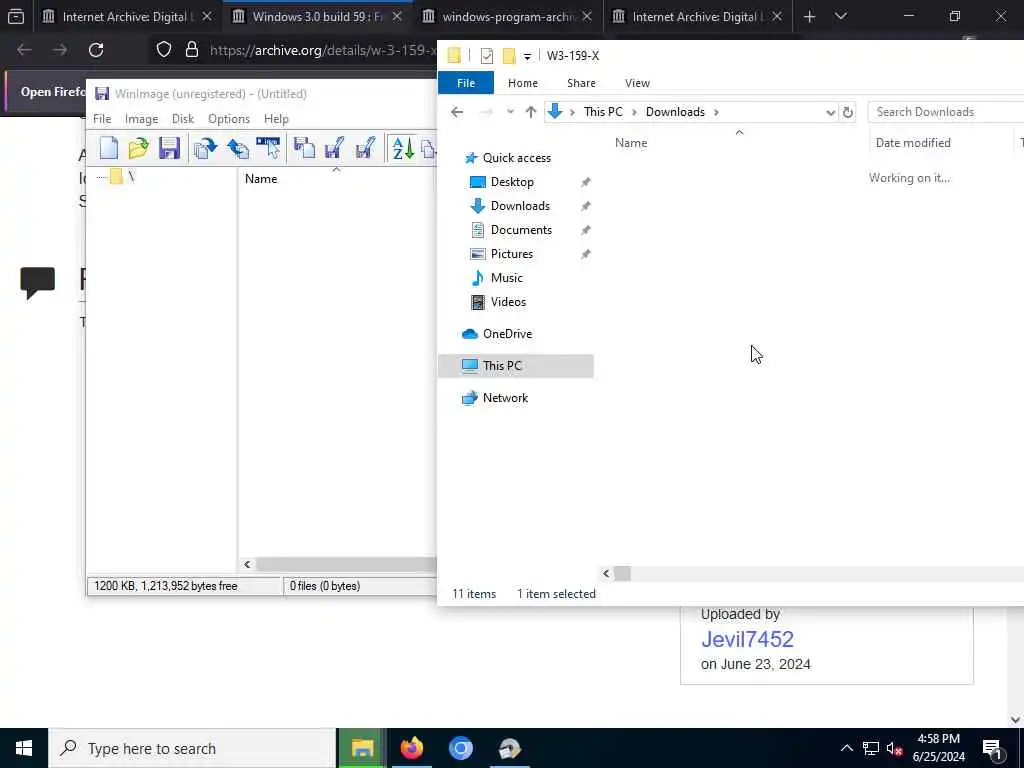Click Properties checkmark icon in Explorer title bar
This screenshot has height=768, width=1024.
click(487, 56)
